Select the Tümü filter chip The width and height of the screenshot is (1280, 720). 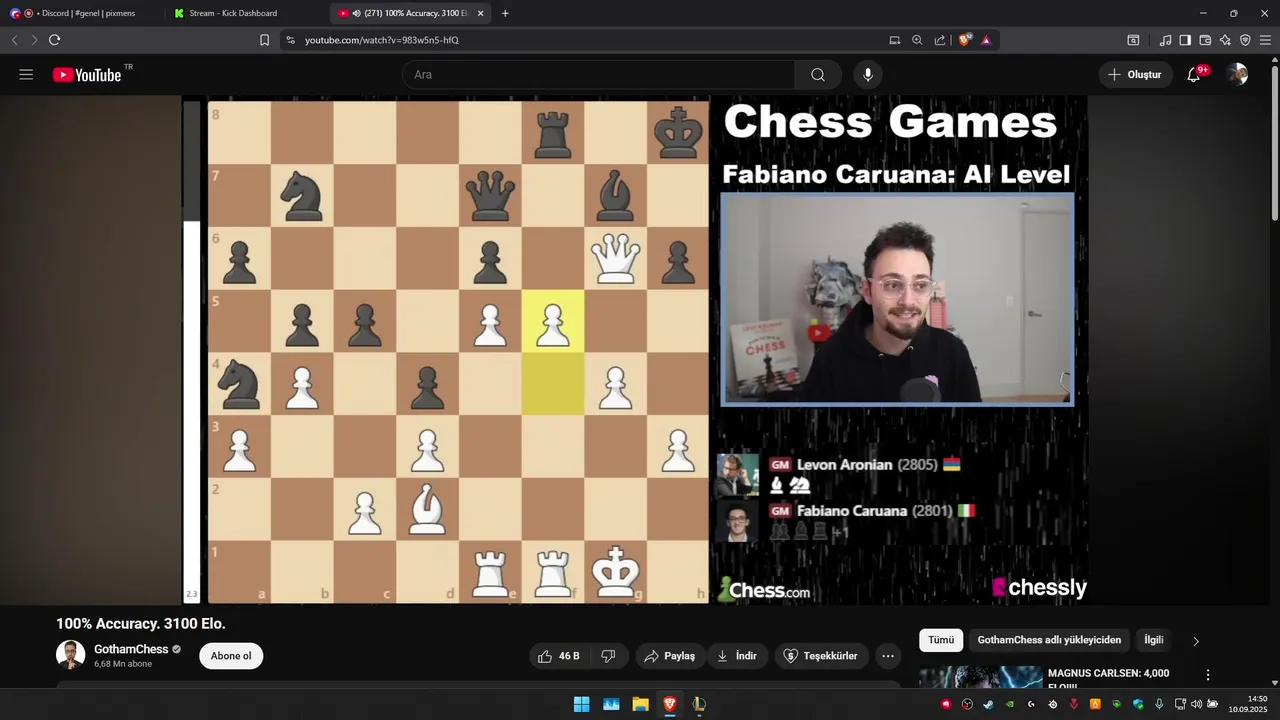[x=941, y=640]
